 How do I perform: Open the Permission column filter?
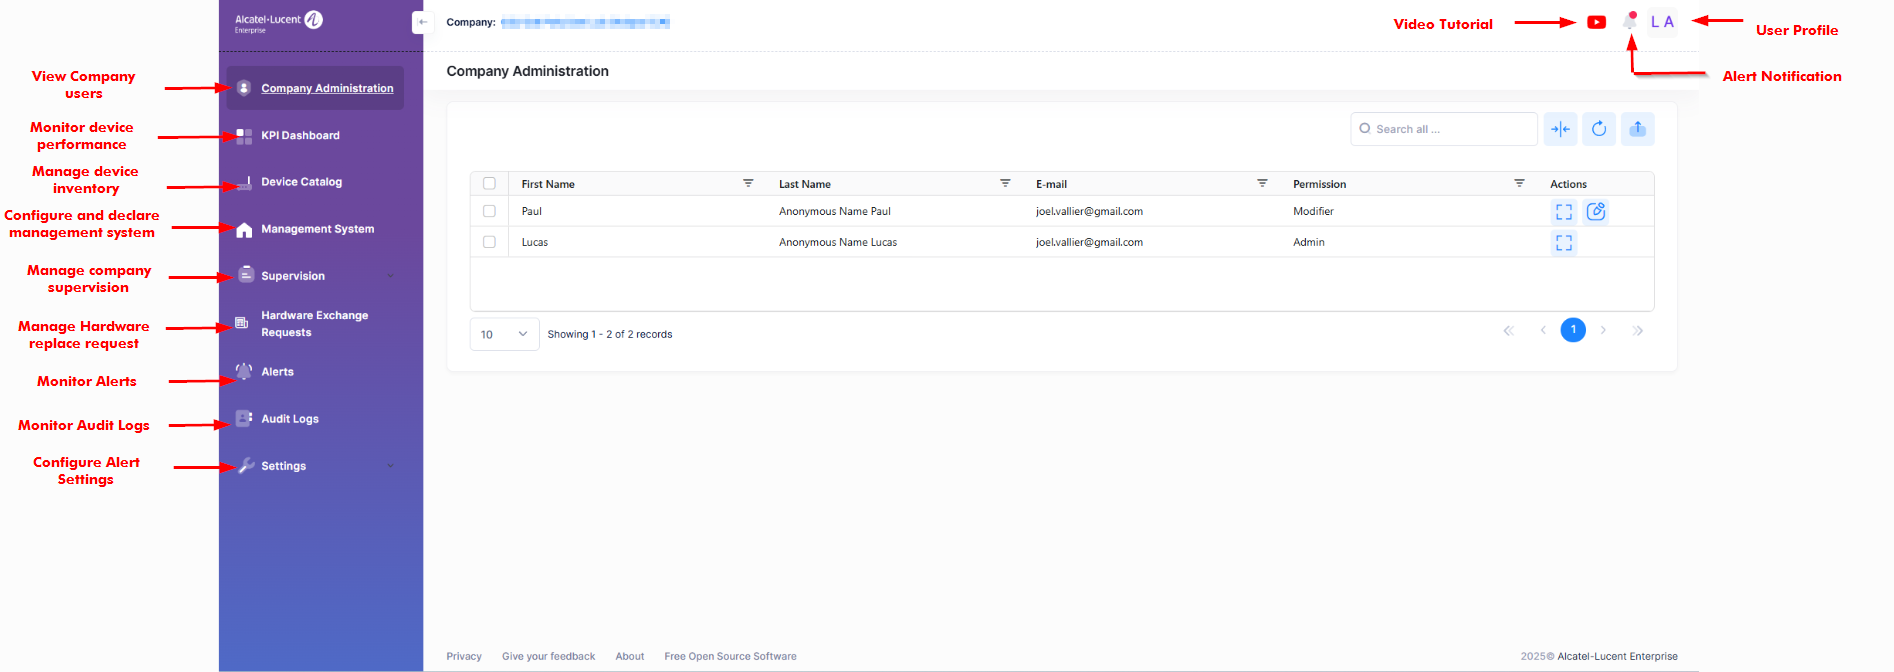(1519, 183)
